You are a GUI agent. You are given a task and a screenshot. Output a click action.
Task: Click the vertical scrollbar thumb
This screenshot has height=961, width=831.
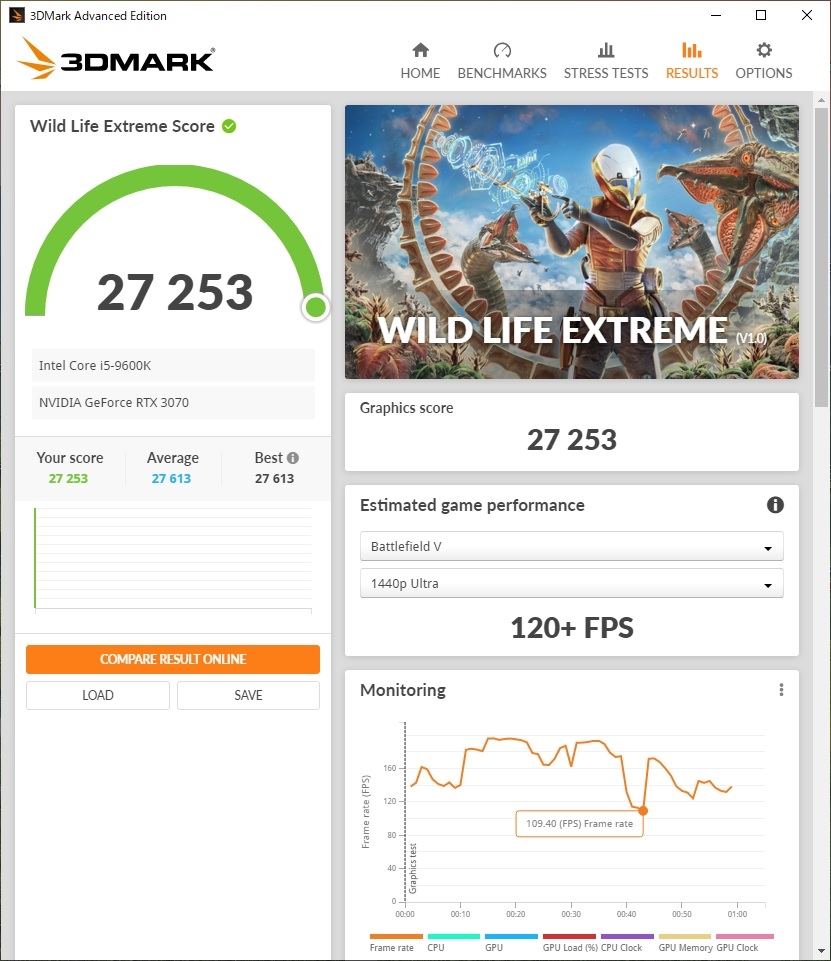click(821, 257)
